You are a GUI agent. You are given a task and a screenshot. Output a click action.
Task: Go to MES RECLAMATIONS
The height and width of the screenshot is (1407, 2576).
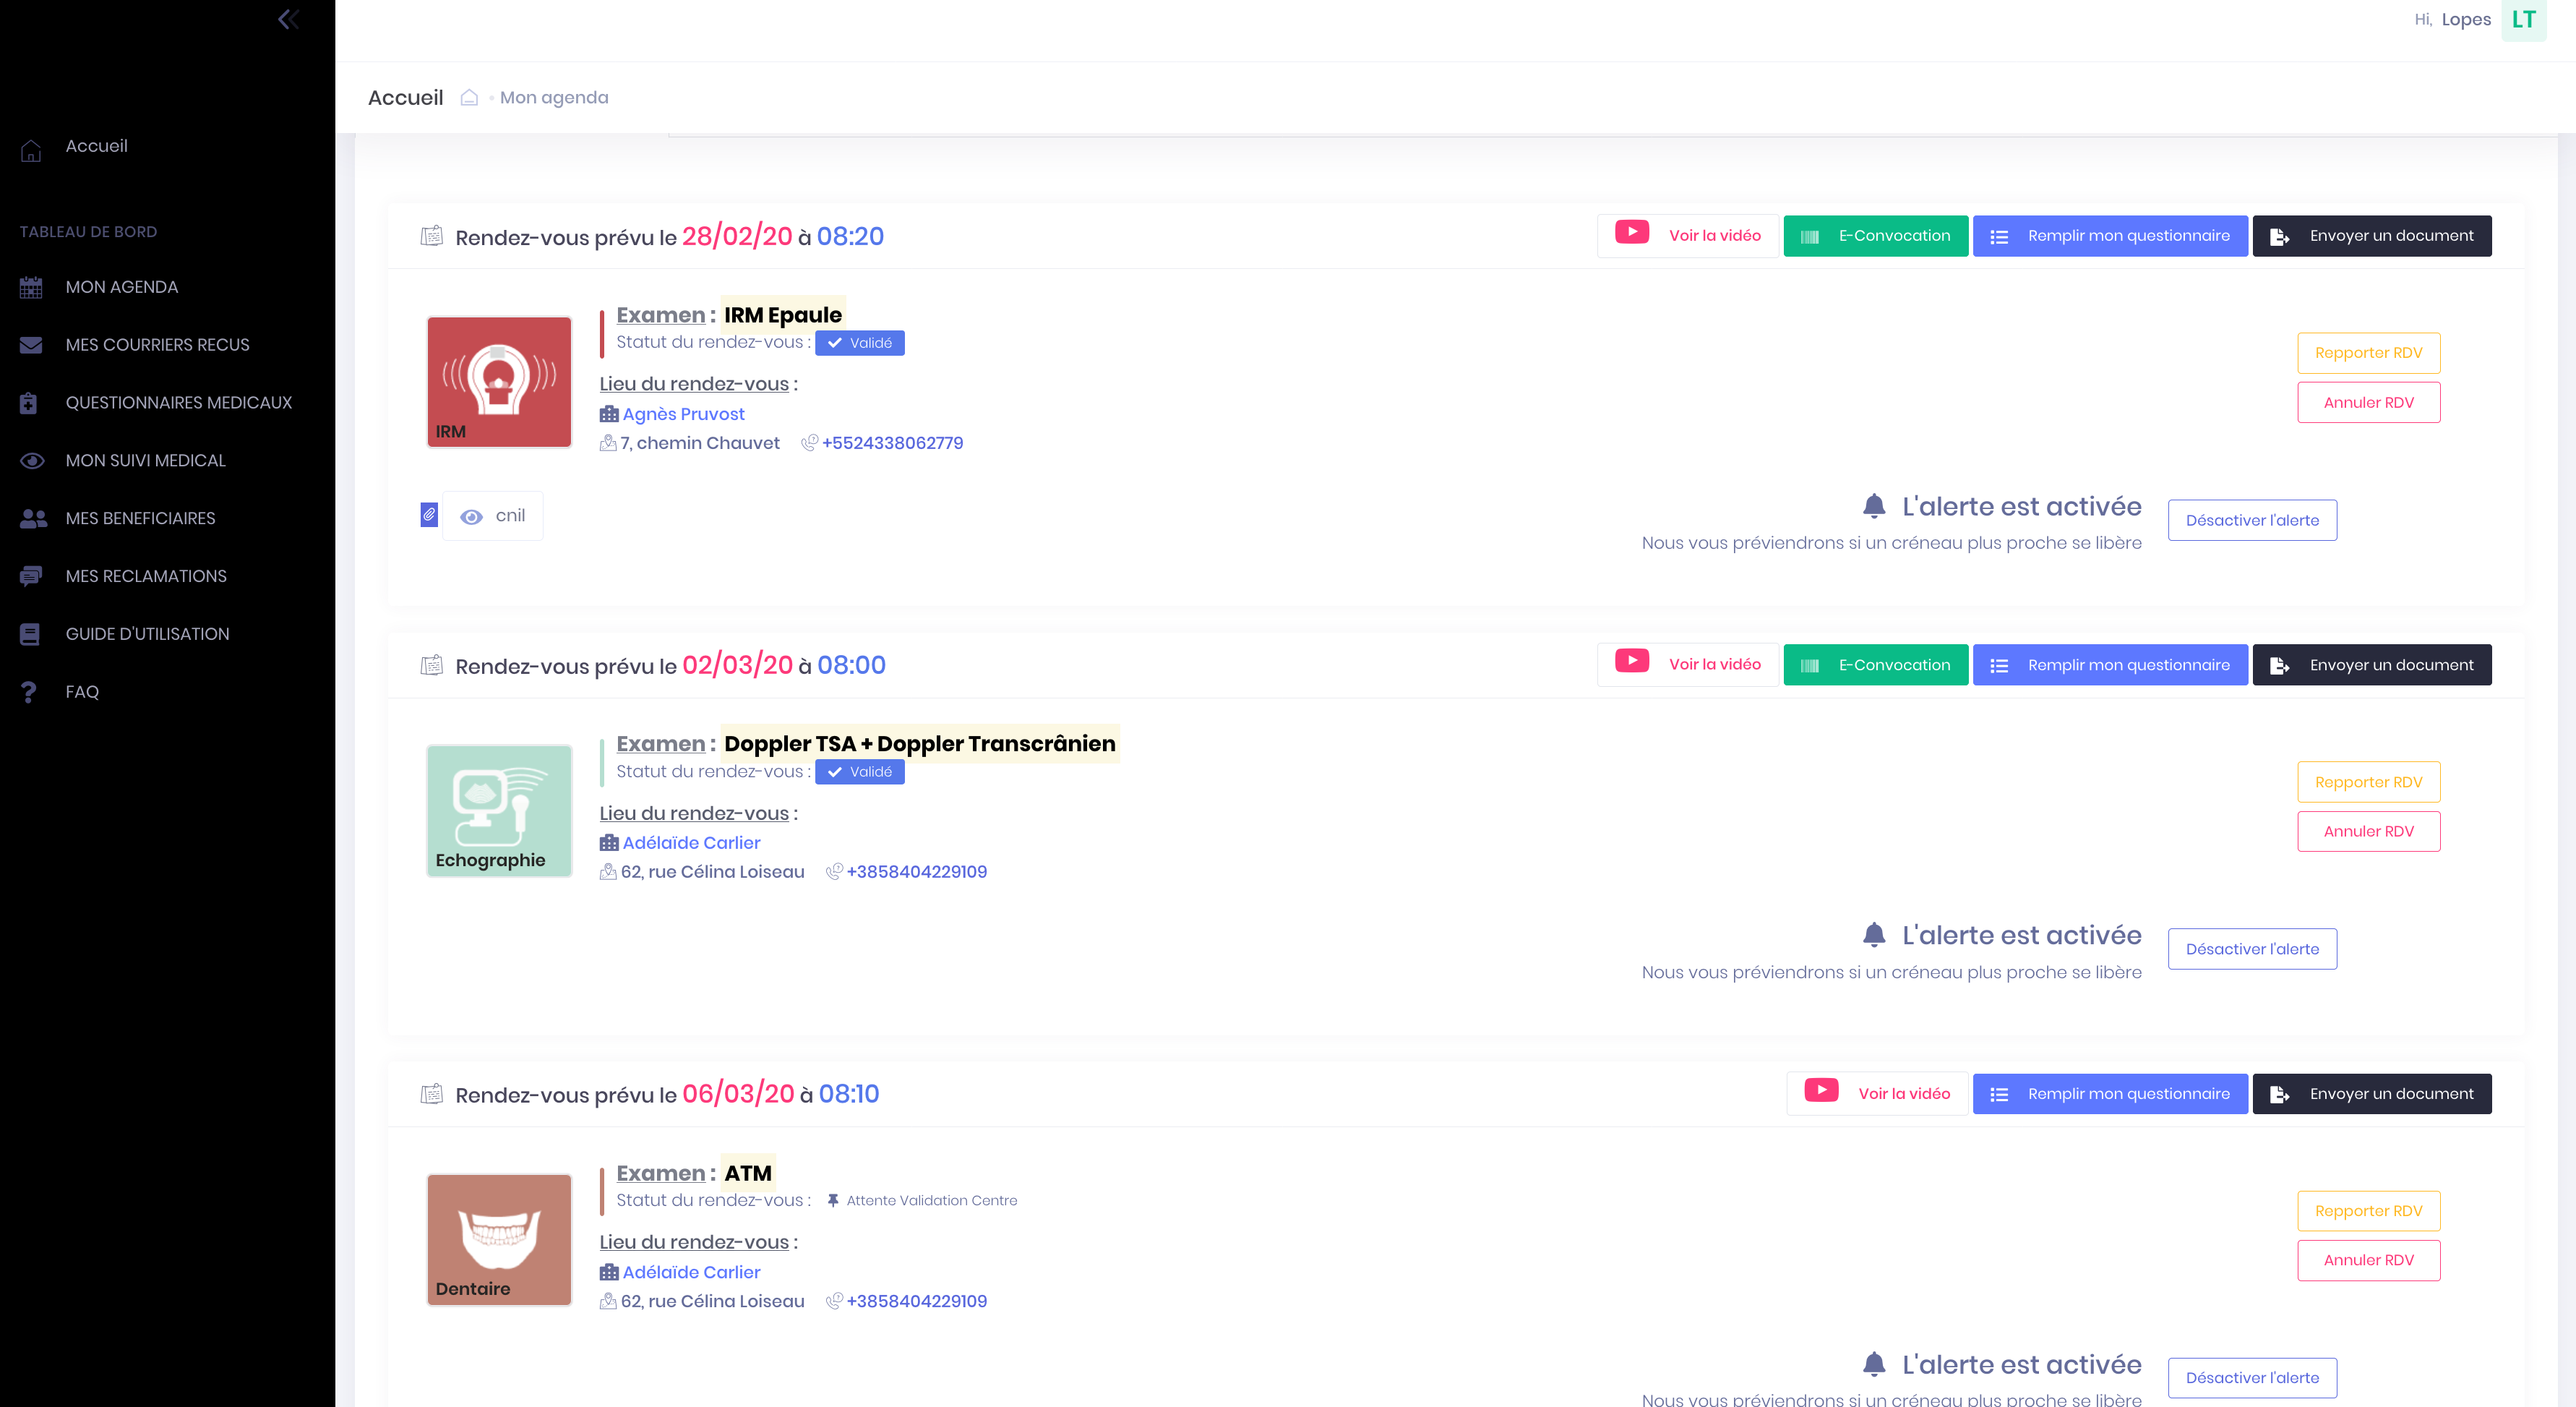pos(146,577)
